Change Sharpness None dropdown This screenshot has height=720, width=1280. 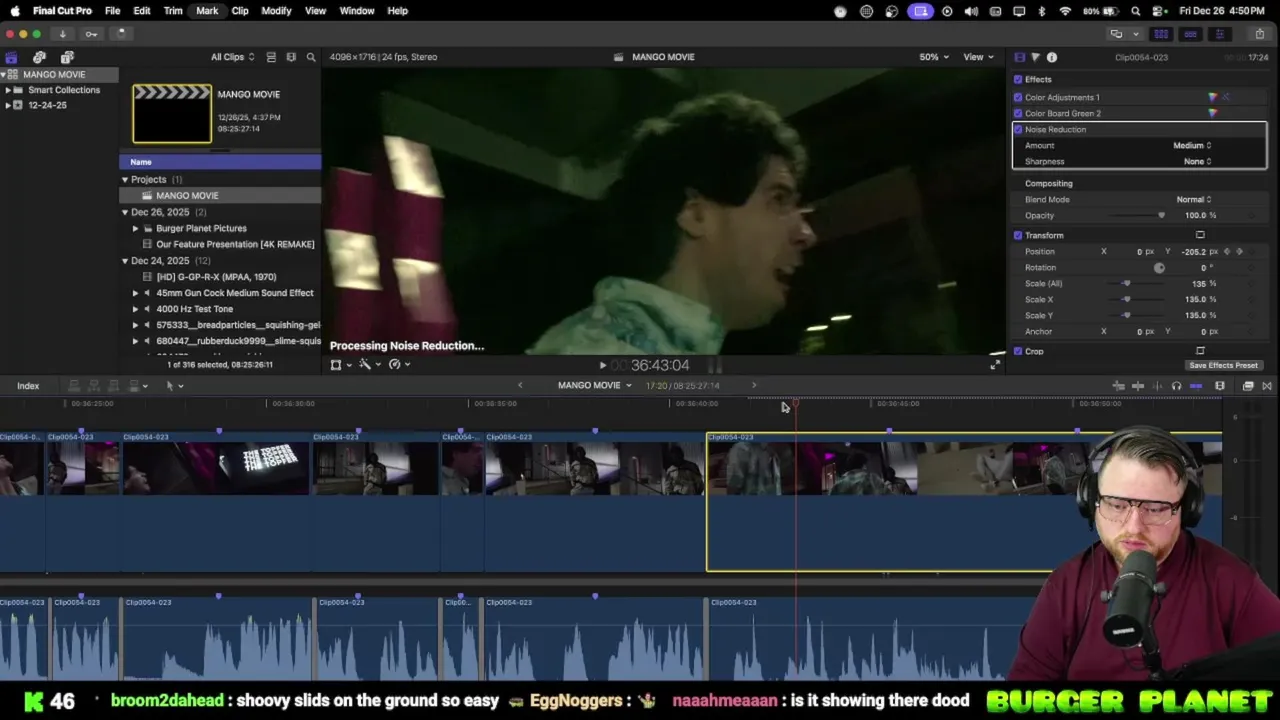pos(1197,161)
